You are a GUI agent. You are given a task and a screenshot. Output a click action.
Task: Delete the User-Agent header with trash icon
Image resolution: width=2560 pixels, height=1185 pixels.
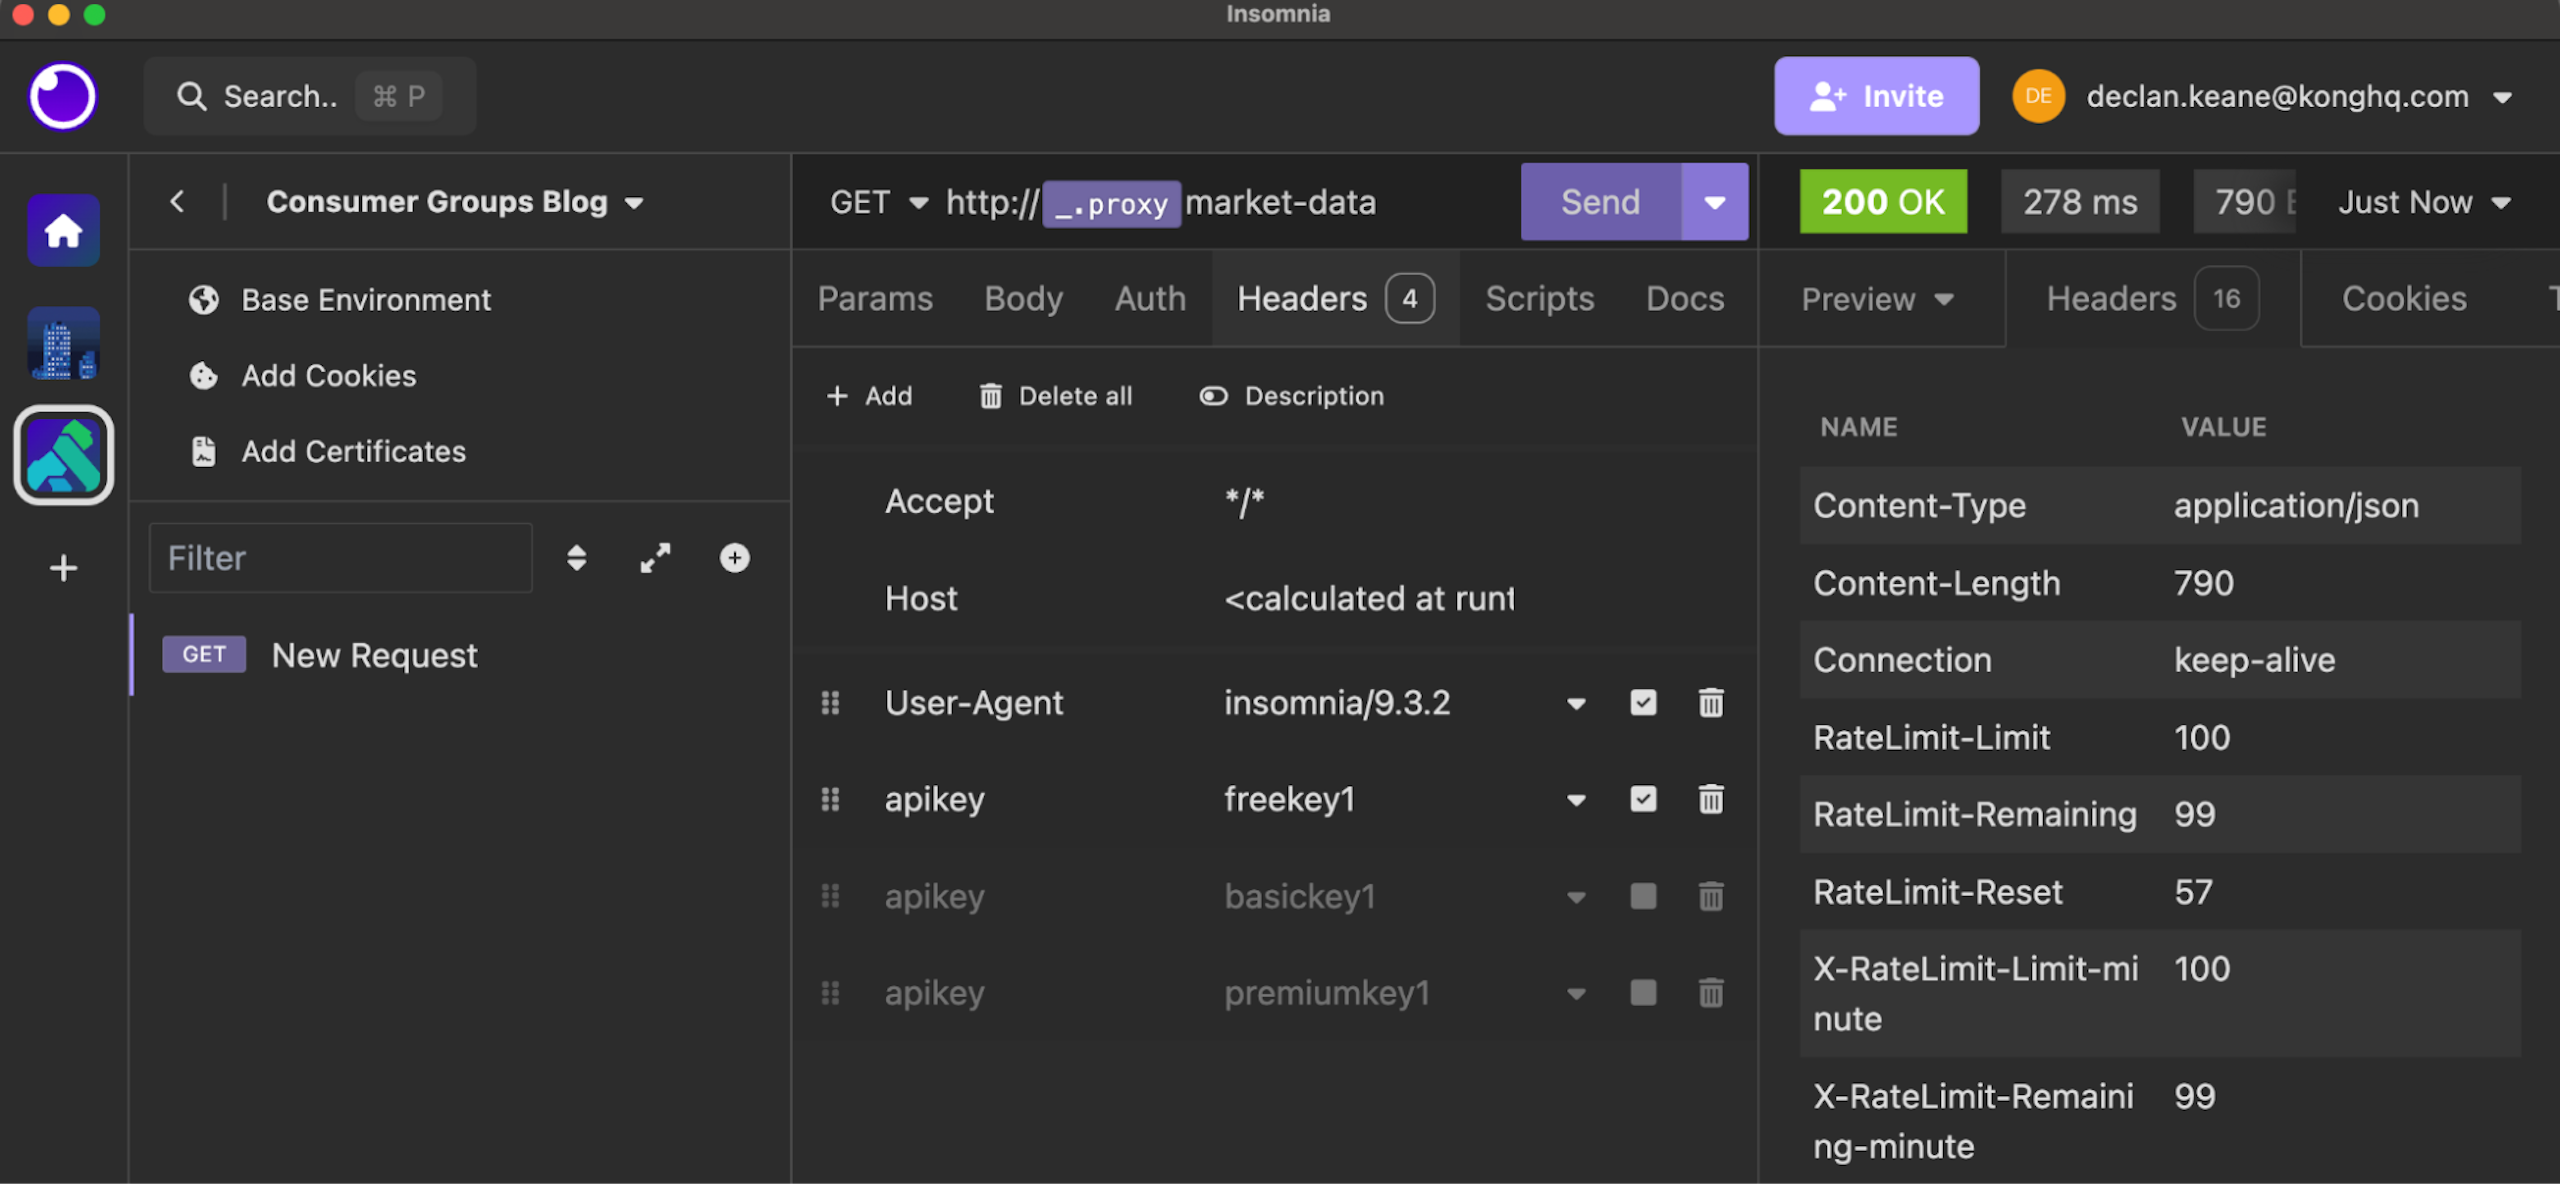point(1710,703)
